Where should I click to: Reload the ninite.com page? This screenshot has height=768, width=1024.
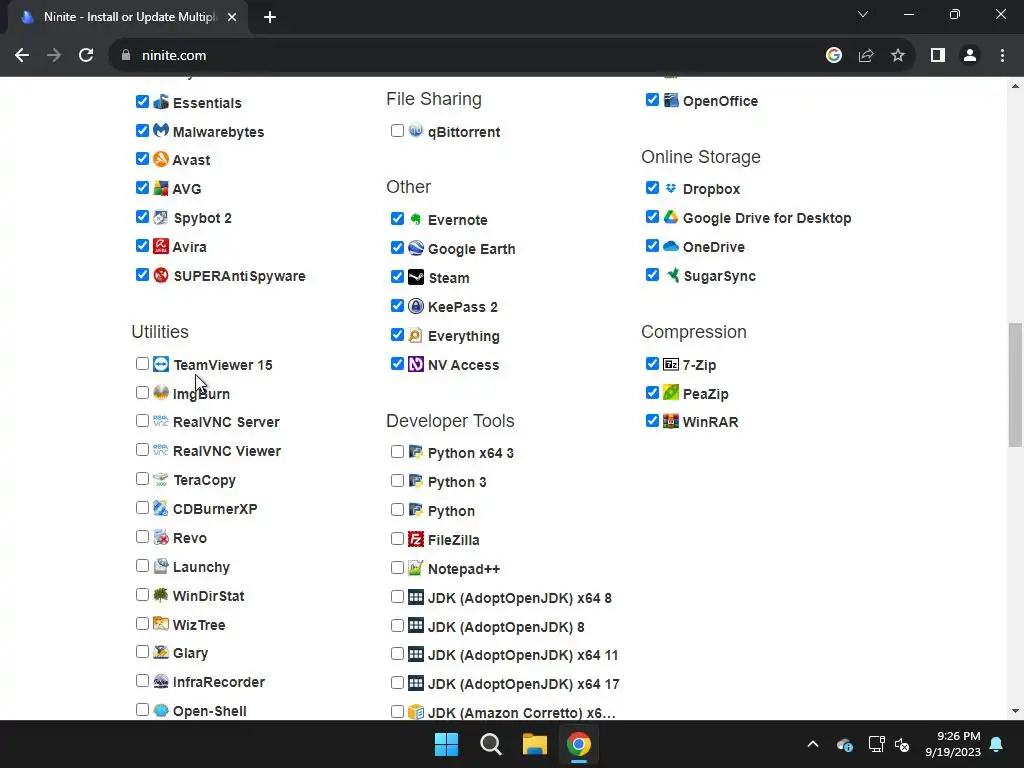tap(86, 55)
